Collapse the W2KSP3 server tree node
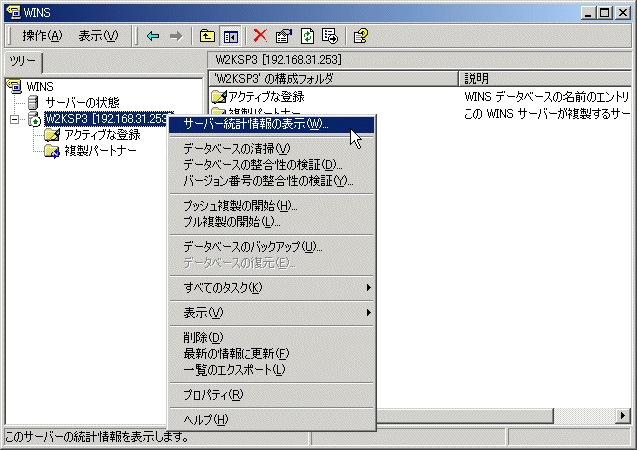This screenshot has width=637, height=450. point(15,119)
